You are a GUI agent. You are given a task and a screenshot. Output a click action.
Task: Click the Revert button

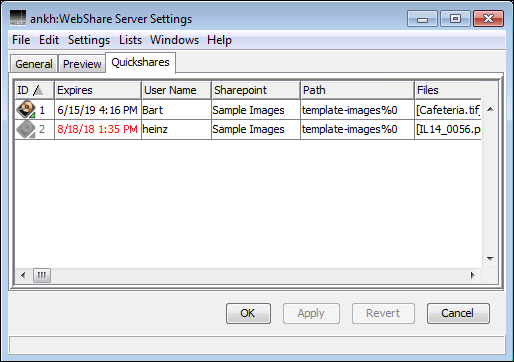point(383,313)
